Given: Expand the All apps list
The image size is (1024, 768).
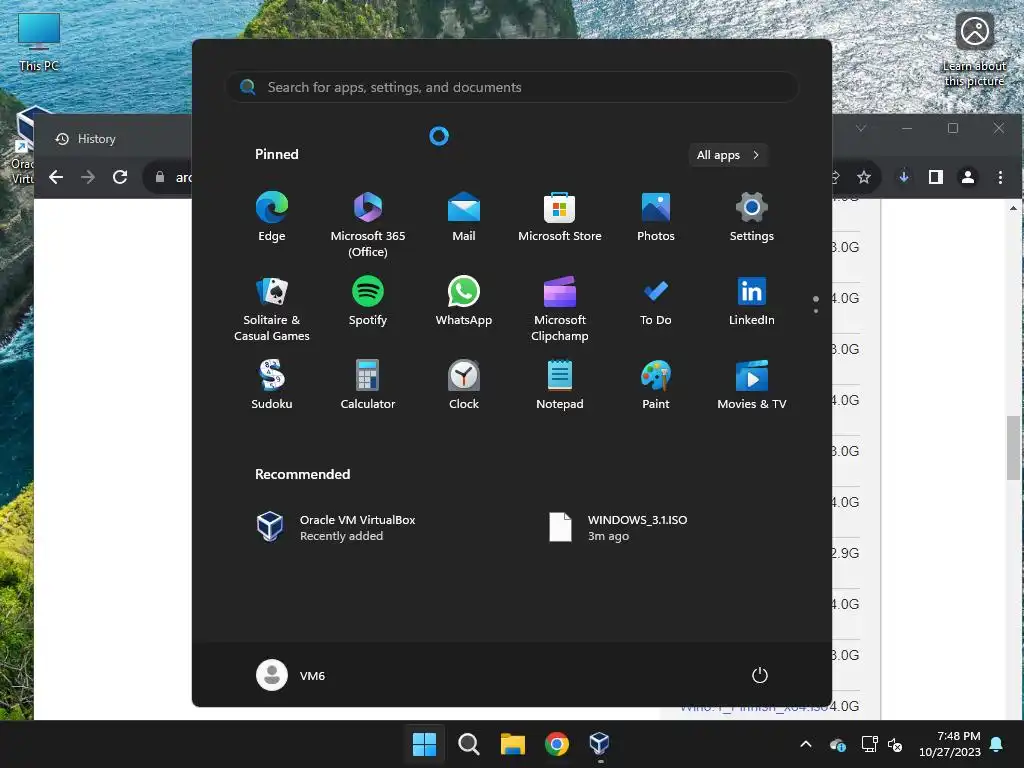Looking at the screenshot, I should 728,155.
